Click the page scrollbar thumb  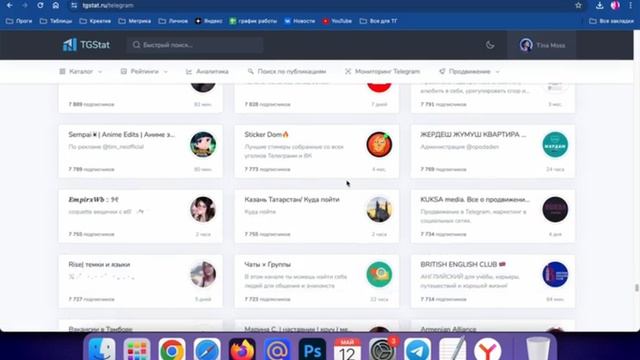click(637, 288)
